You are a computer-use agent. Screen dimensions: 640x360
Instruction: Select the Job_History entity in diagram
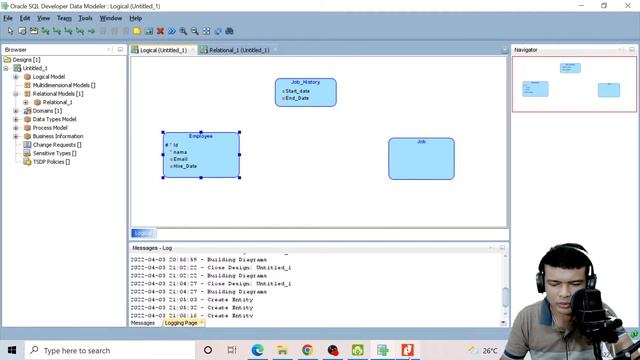306,92
